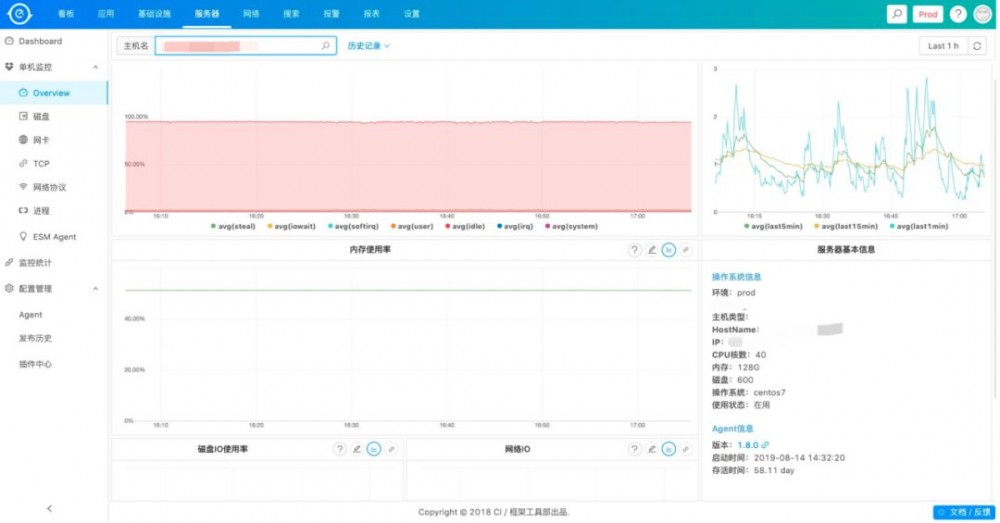1000x523 pixels.
Task: Show help for the 网络IO chart
Action: pos(634,449)
